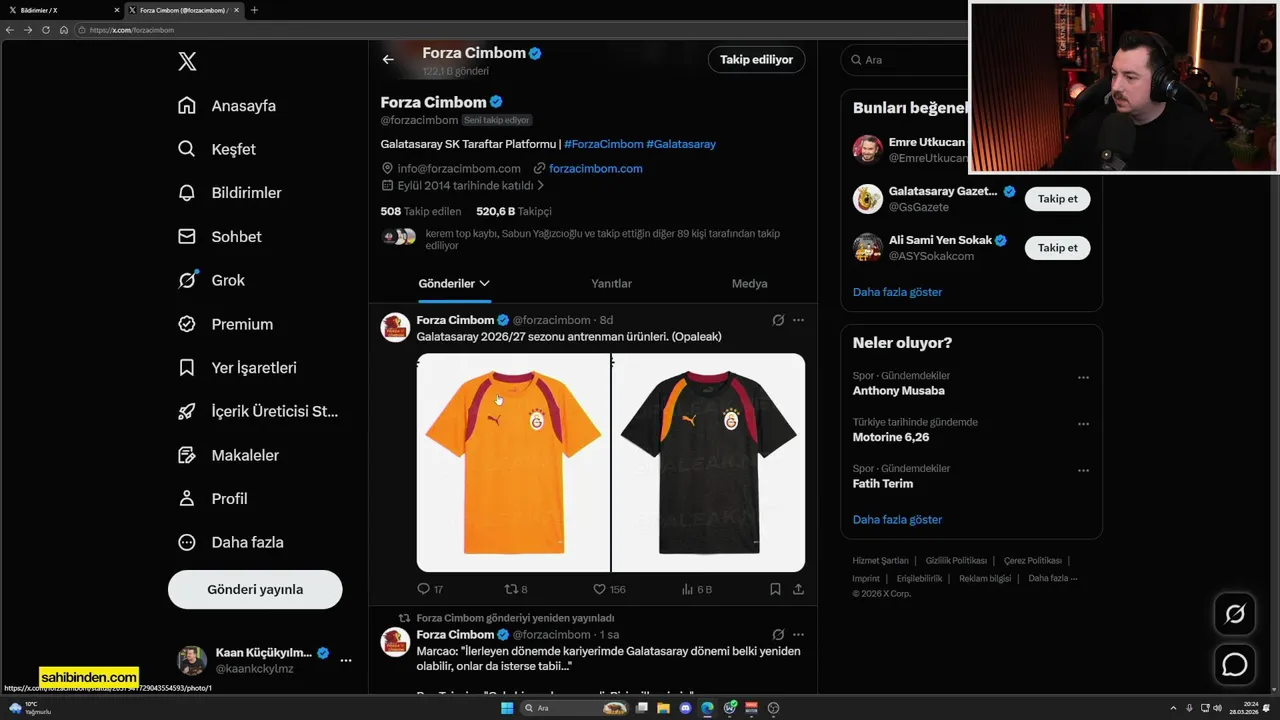The image size is (1280, 720).
Task: Open floating Grok button bottom right
Action: pyautogui.click(x=1235, y=614)
